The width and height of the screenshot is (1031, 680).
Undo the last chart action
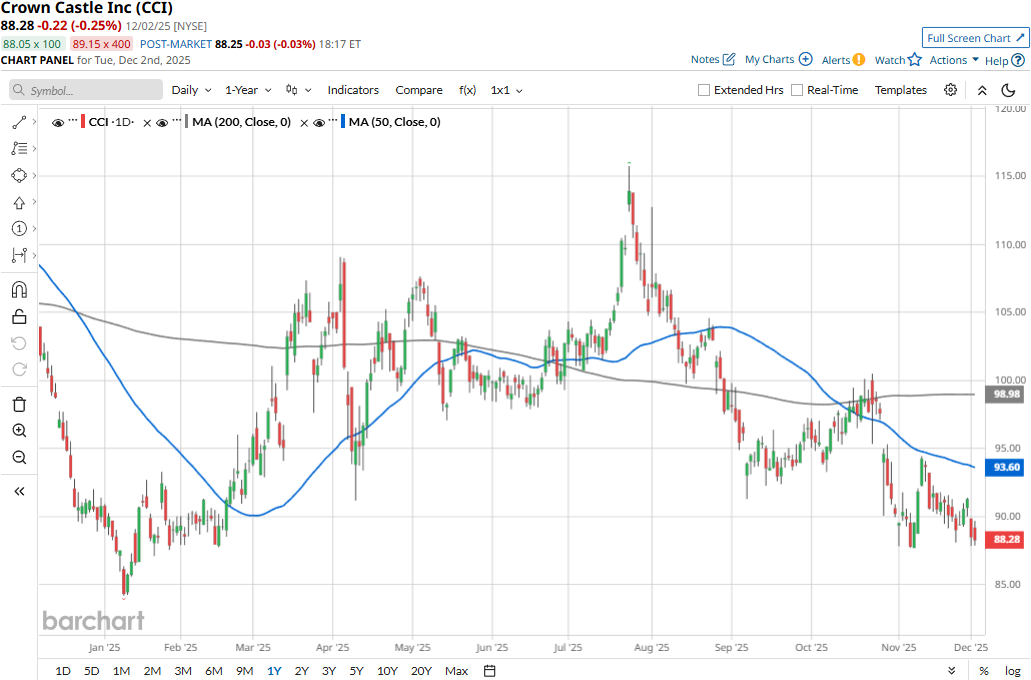click(x=19, y=343)
